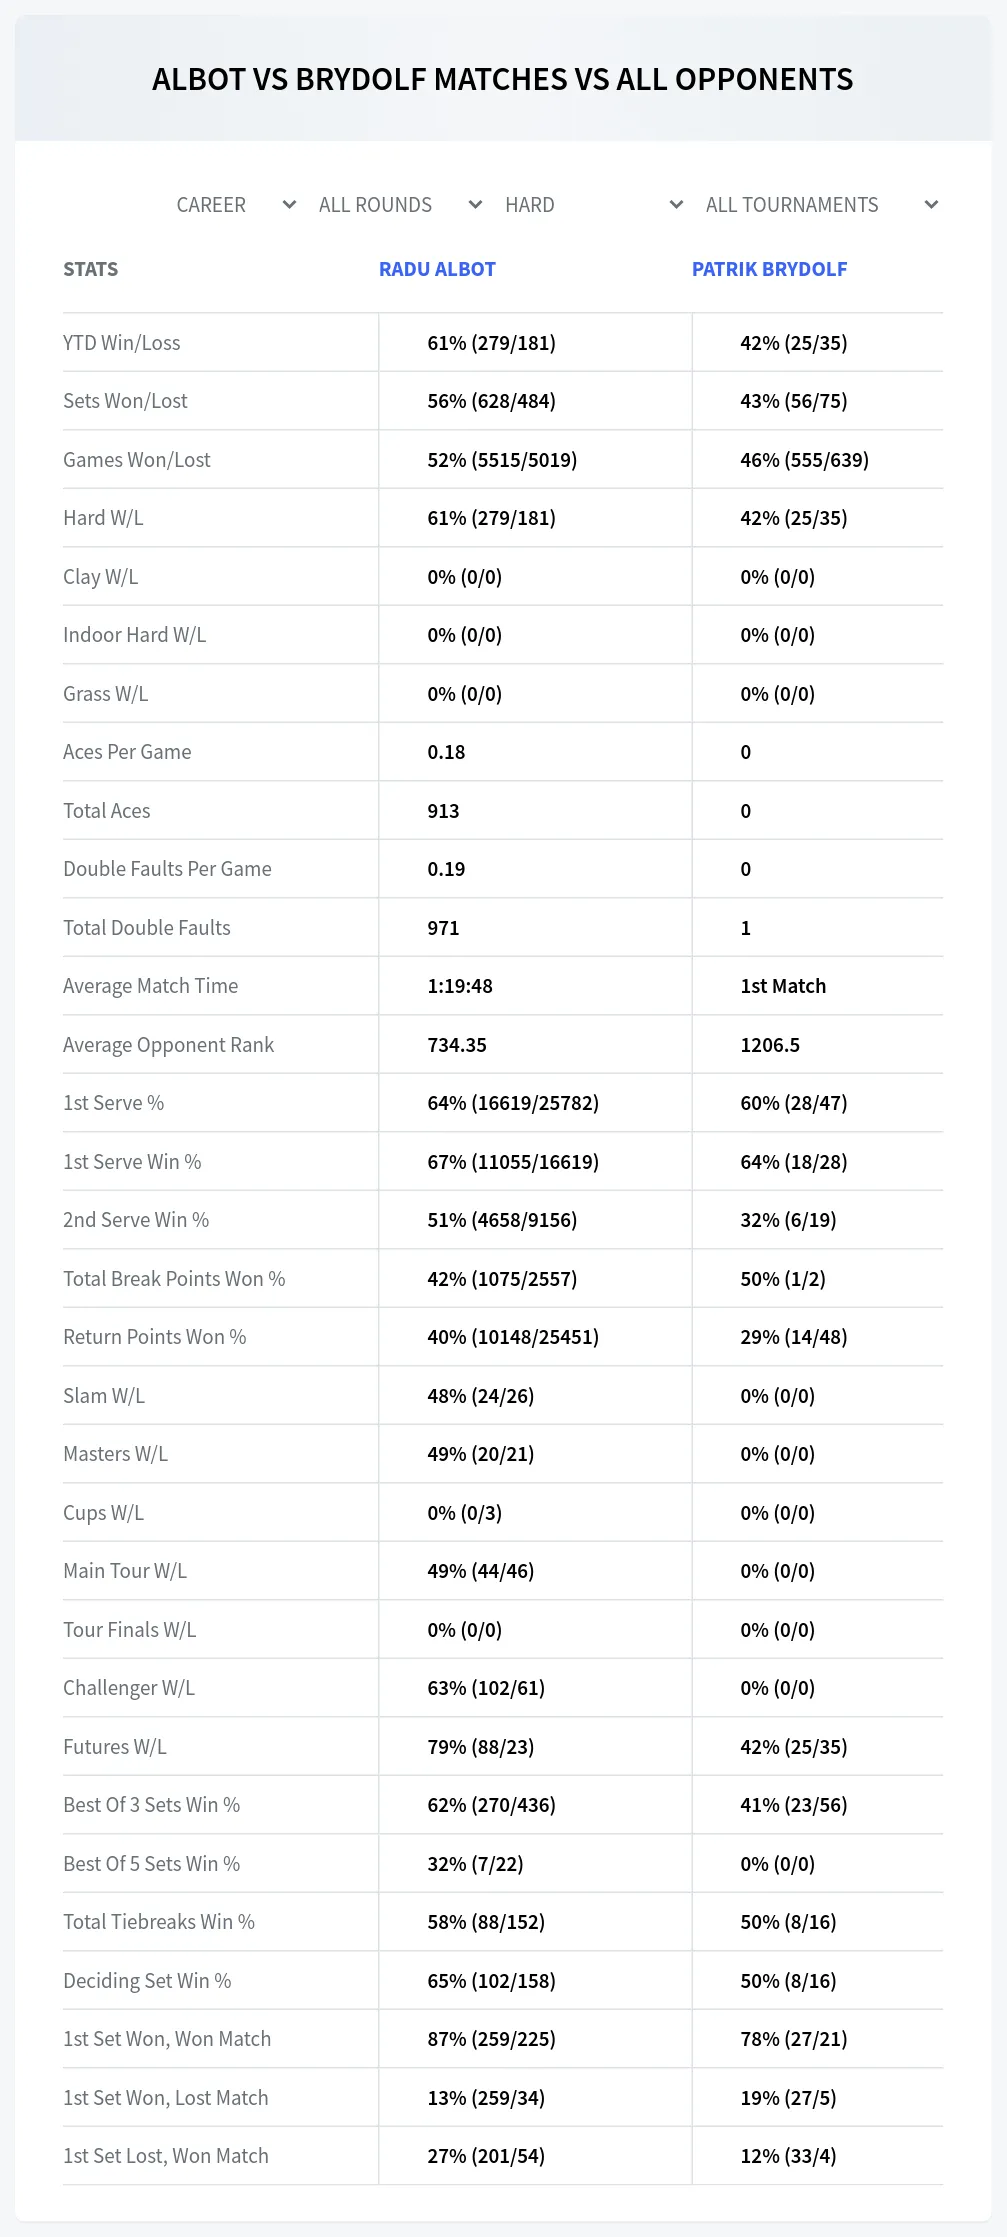Open the PATRIK BRYDOLF player link
The image size is (1007, 2237).
tap(769, 269)
